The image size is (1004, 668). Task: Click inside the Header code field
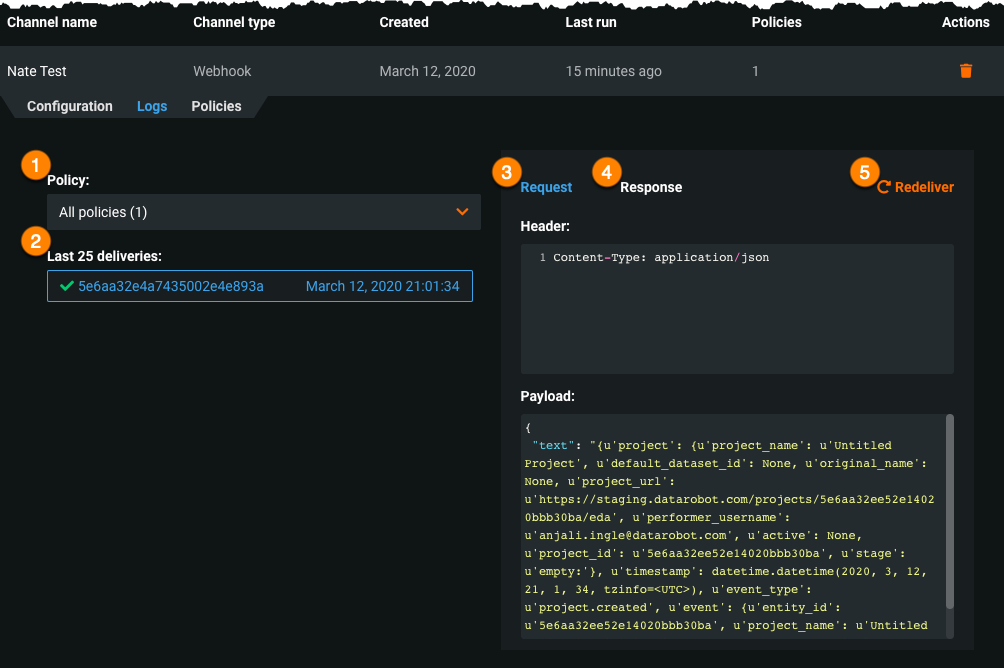click(x=737, y=310)
